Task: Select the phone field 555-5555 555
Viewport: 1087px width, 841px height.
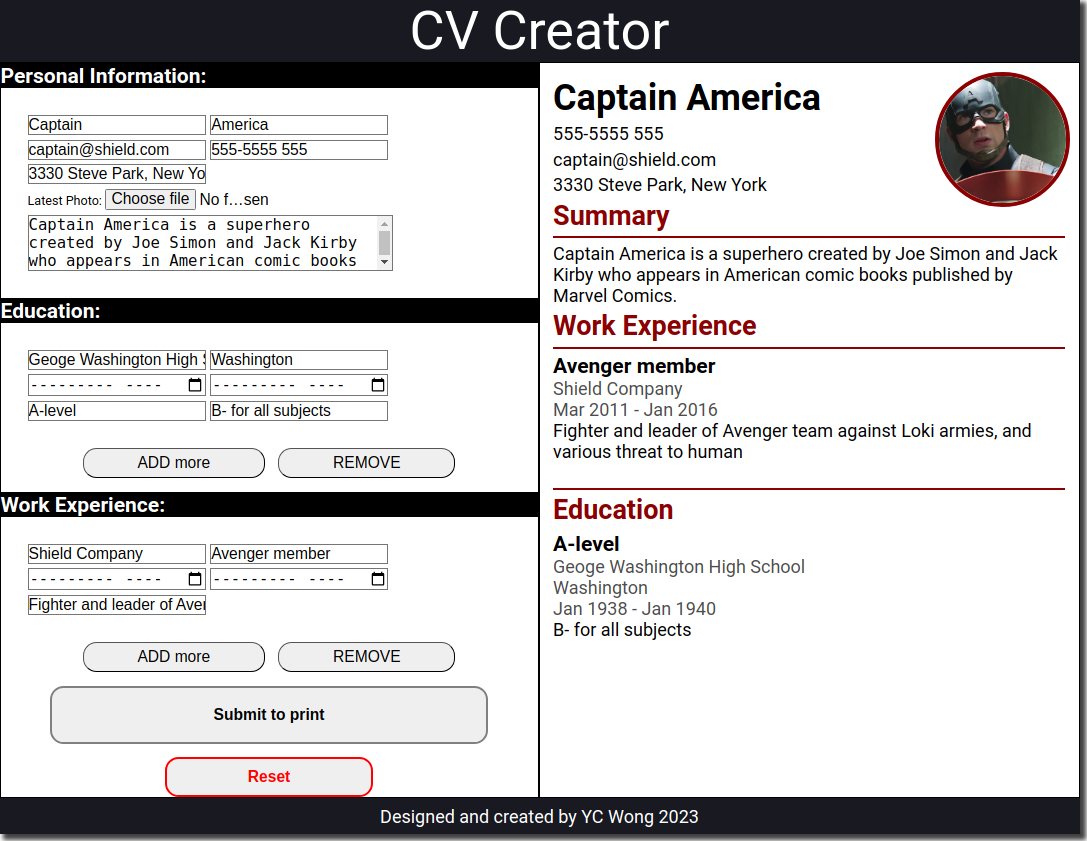Action: (299, 150)
